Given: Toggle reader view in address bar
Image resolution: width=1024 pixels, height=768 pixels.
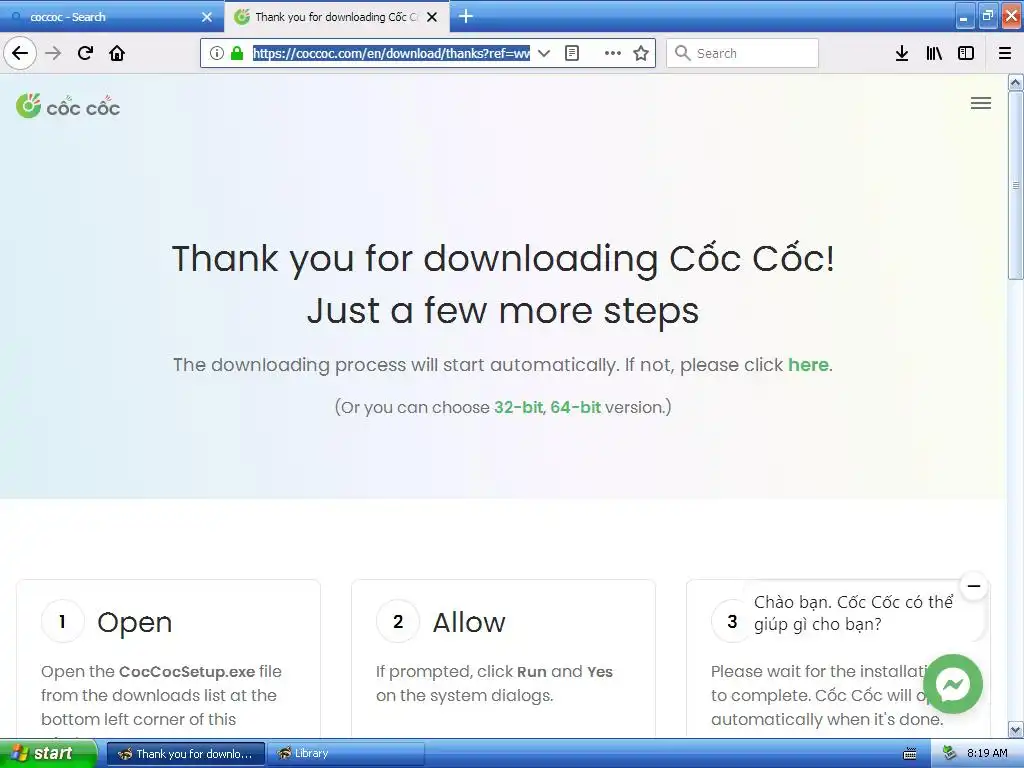Looking at the screenshot, I should (571, 53).
